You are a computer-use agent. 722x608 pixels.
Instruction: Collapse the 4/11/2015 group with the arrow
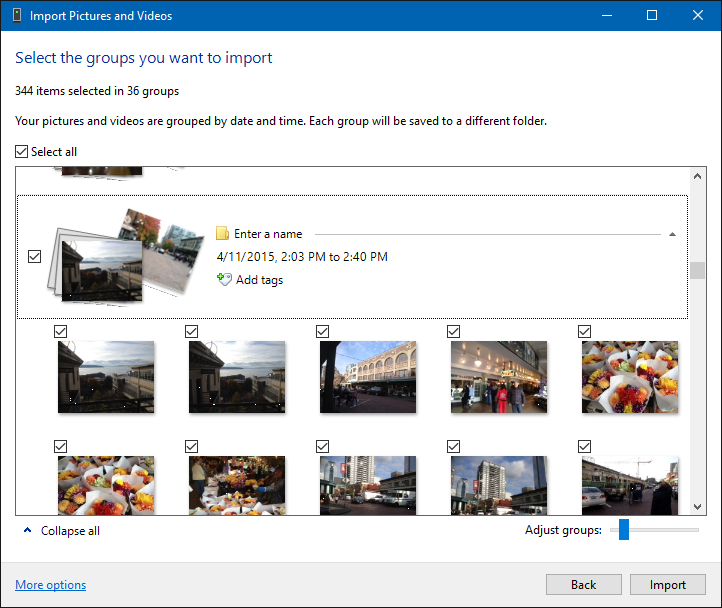(x=672, y=234)
